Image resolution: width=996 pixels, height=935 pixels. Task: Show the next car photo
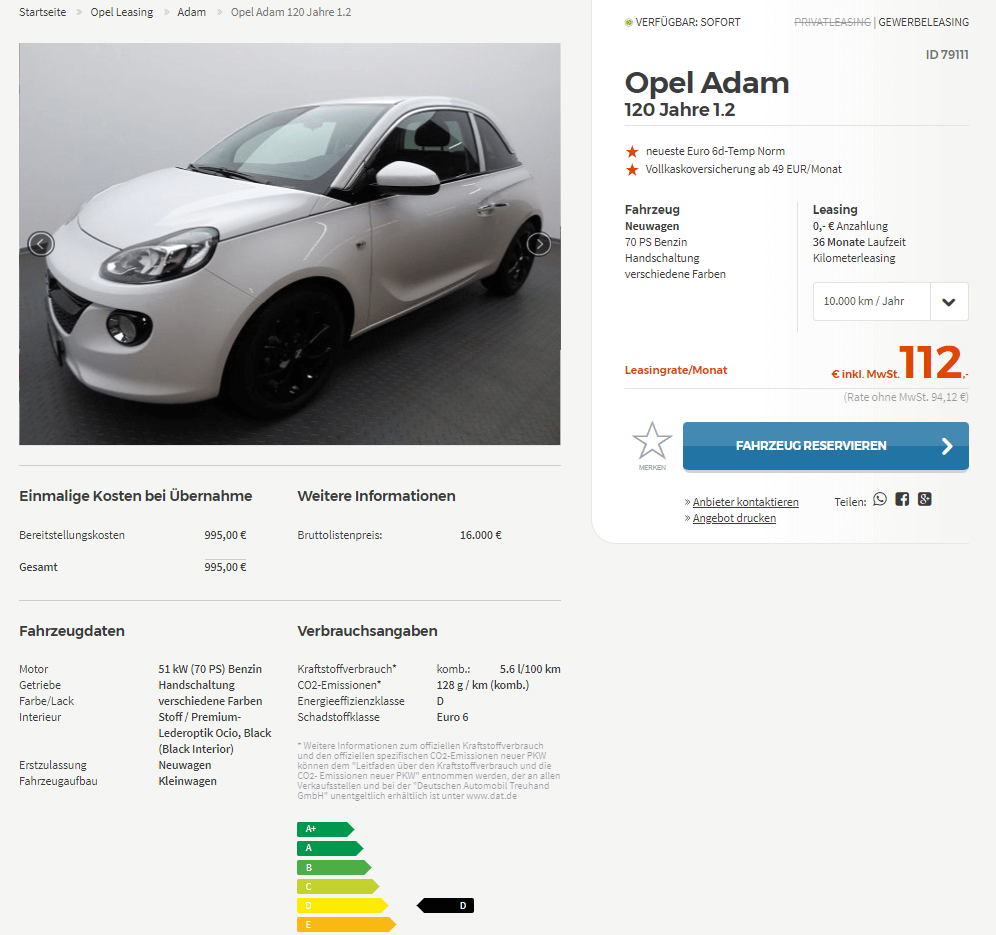pyautogui.click(x=539, y=244)
